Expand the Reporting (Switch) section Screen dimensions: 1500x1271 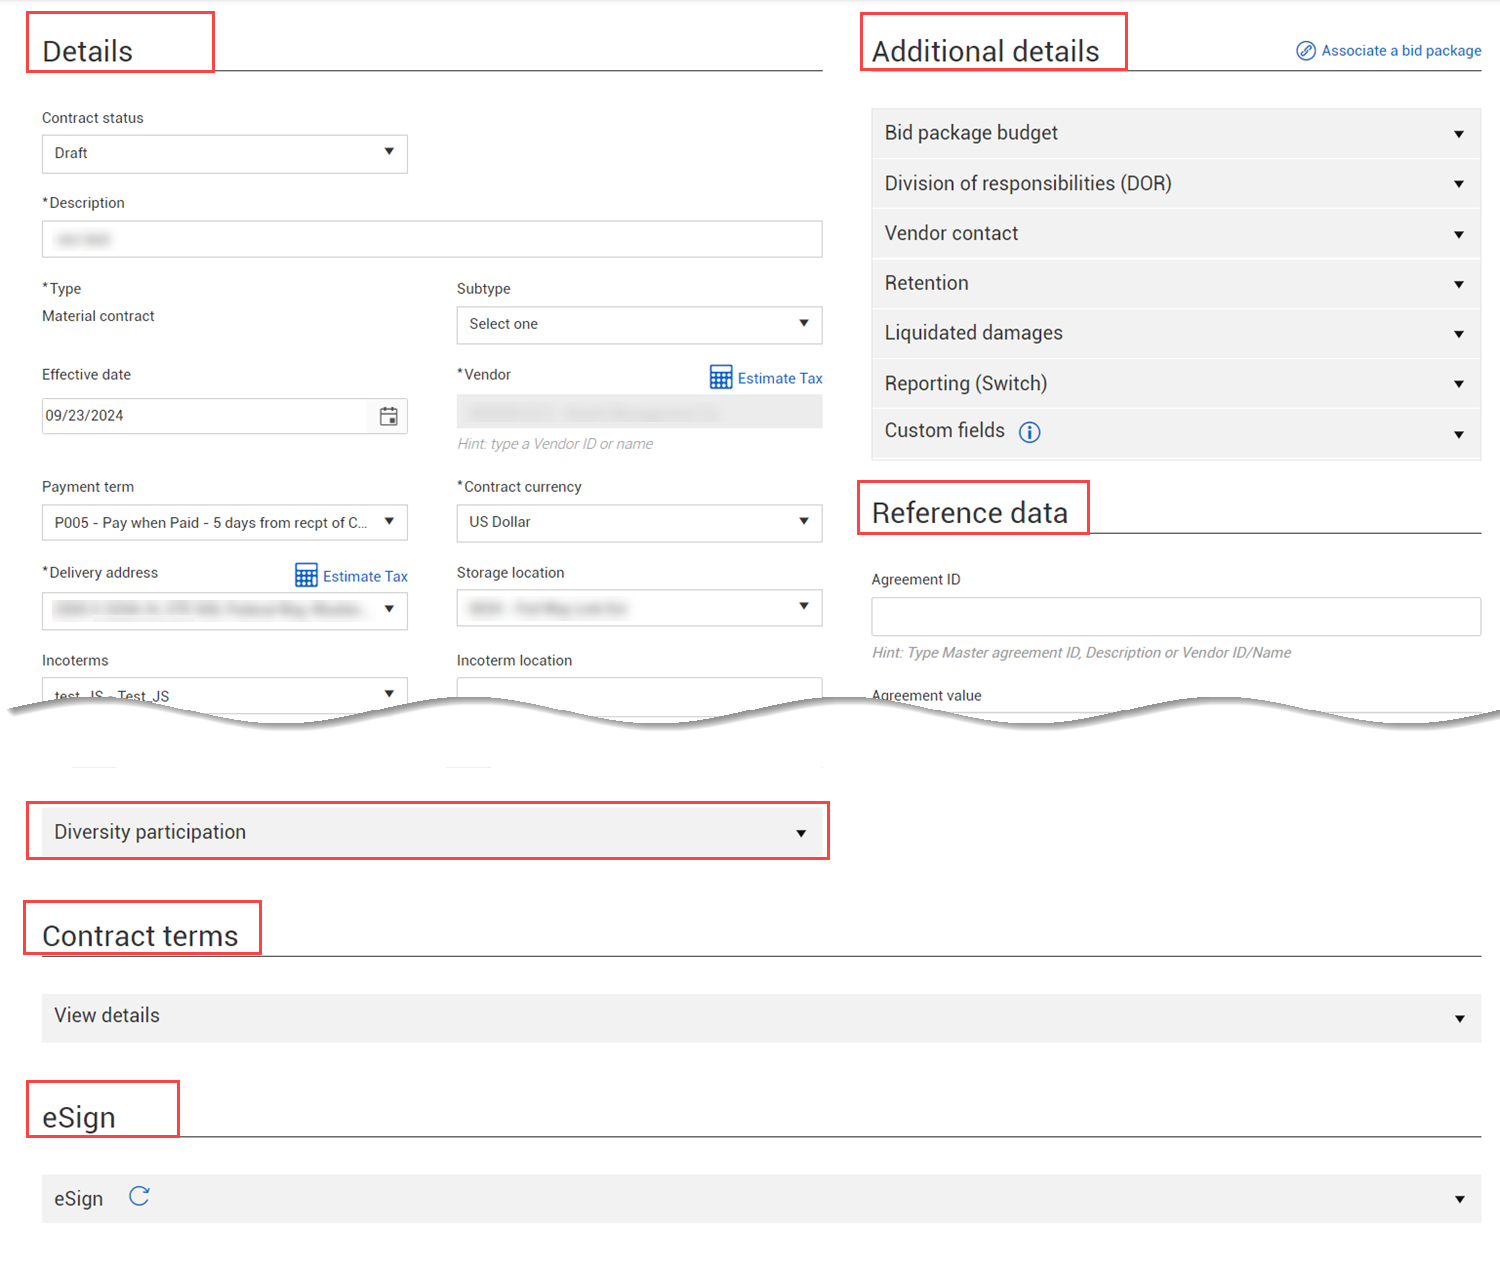pos(1175,384)
